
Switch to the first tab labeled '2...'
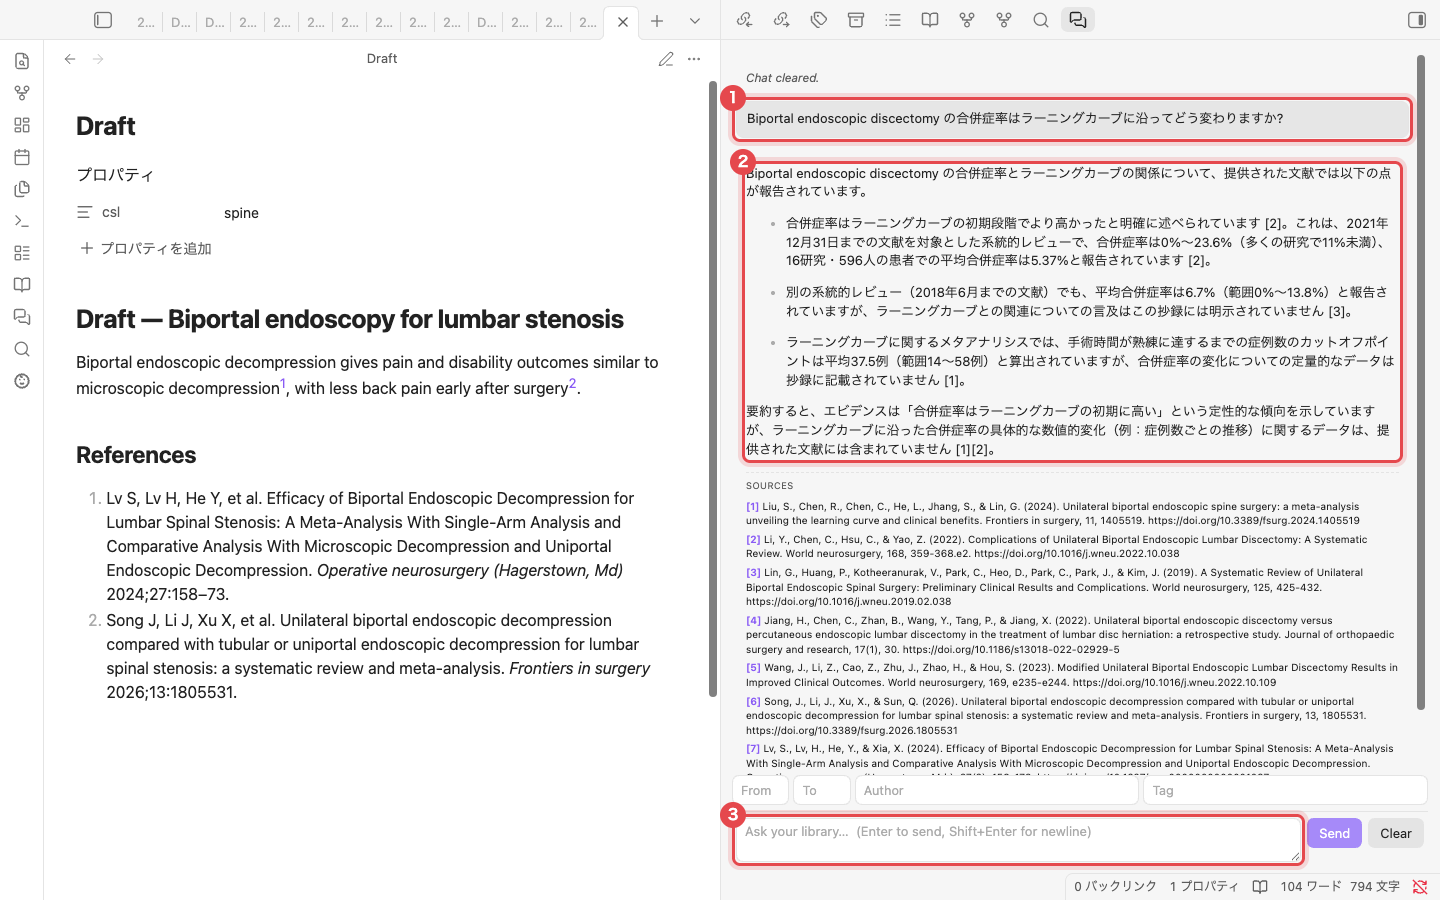pyautogui.click(x=146, y=21)
